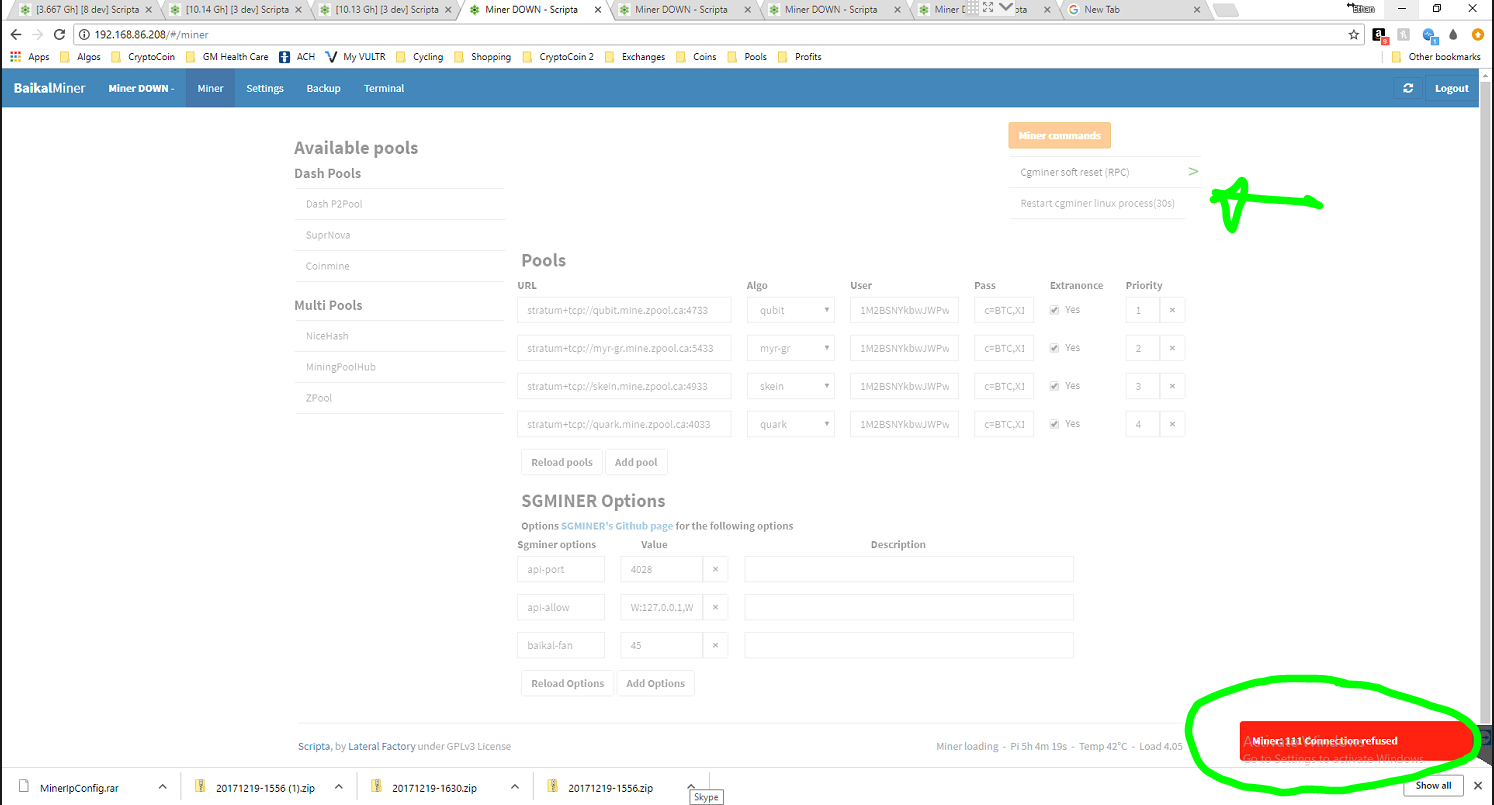Close the New Tab browser tab
This screenshot has width=1494, height=805.
1195,9
